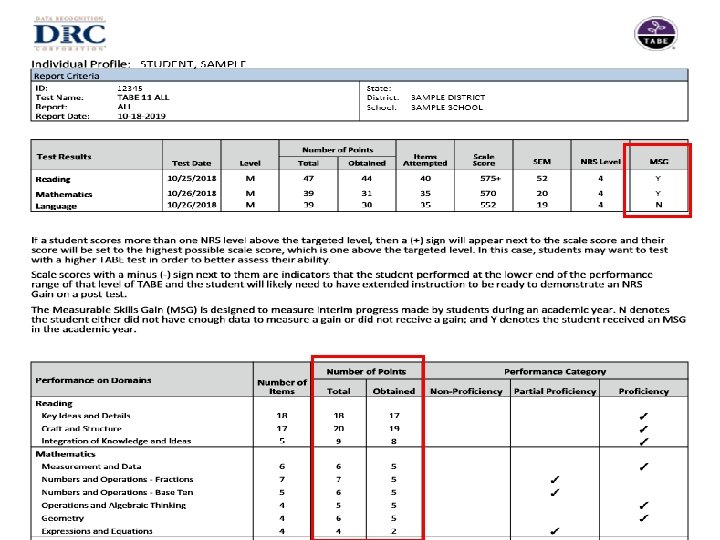Viewport: 720px width, 540px height.
Task: Select the Reading MSG value Y
Action: [x=658, y=178]
